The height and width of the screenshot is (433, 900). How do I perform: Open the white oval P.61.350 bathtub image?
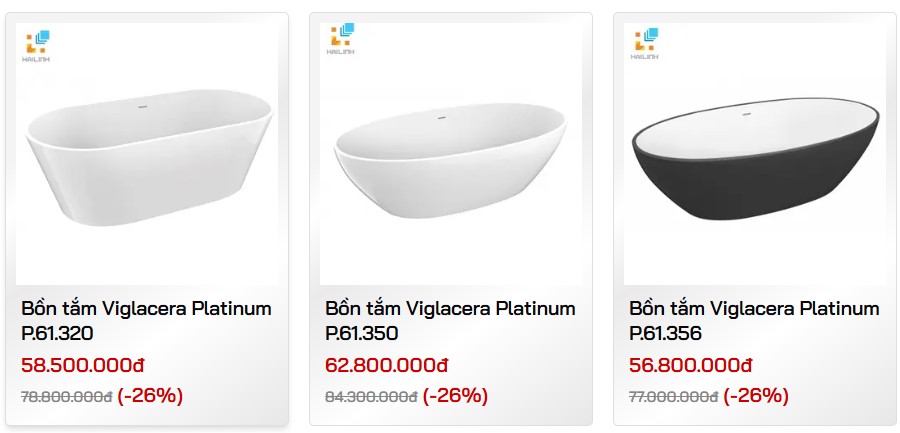(x=450, y=160)
